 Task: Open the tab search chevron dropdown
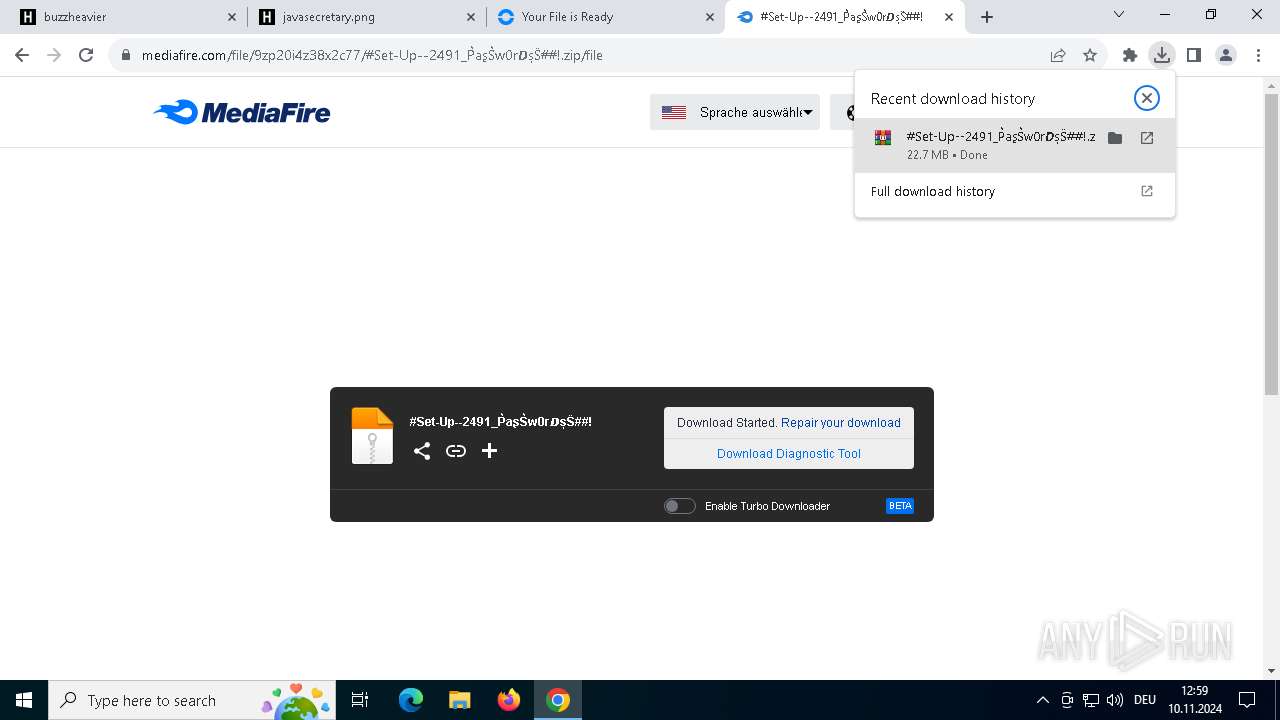[x=1119, y=15]
